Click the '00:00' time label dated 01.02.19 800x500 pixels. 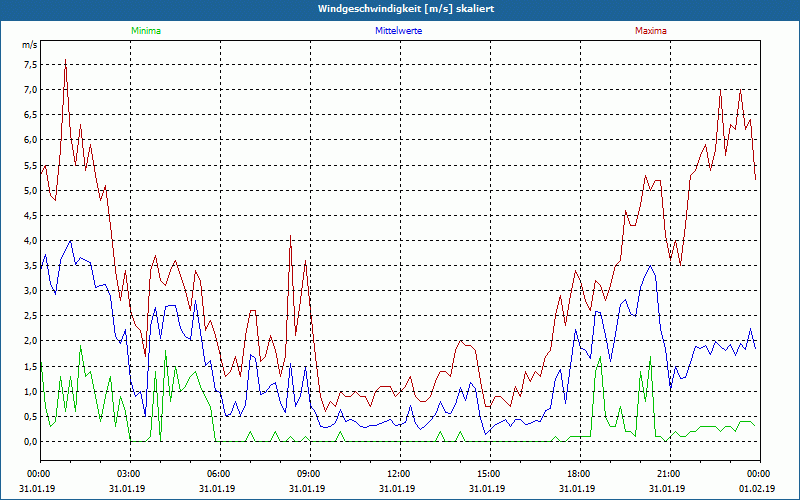760,474
